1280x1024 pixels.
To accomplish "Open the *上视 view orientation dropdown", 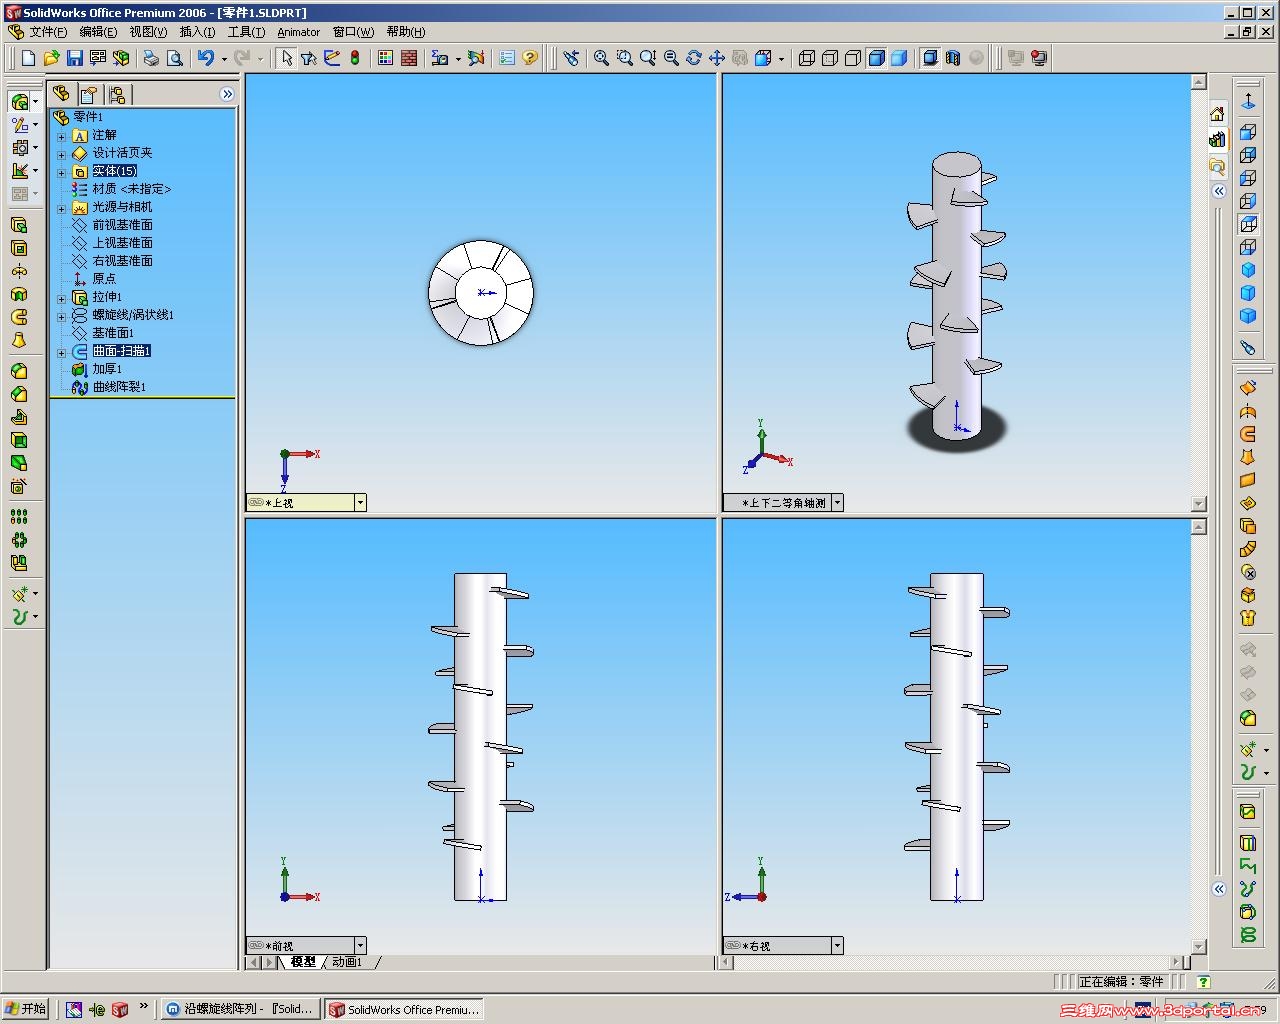I will pyautogui.click(x=360, y=502).
